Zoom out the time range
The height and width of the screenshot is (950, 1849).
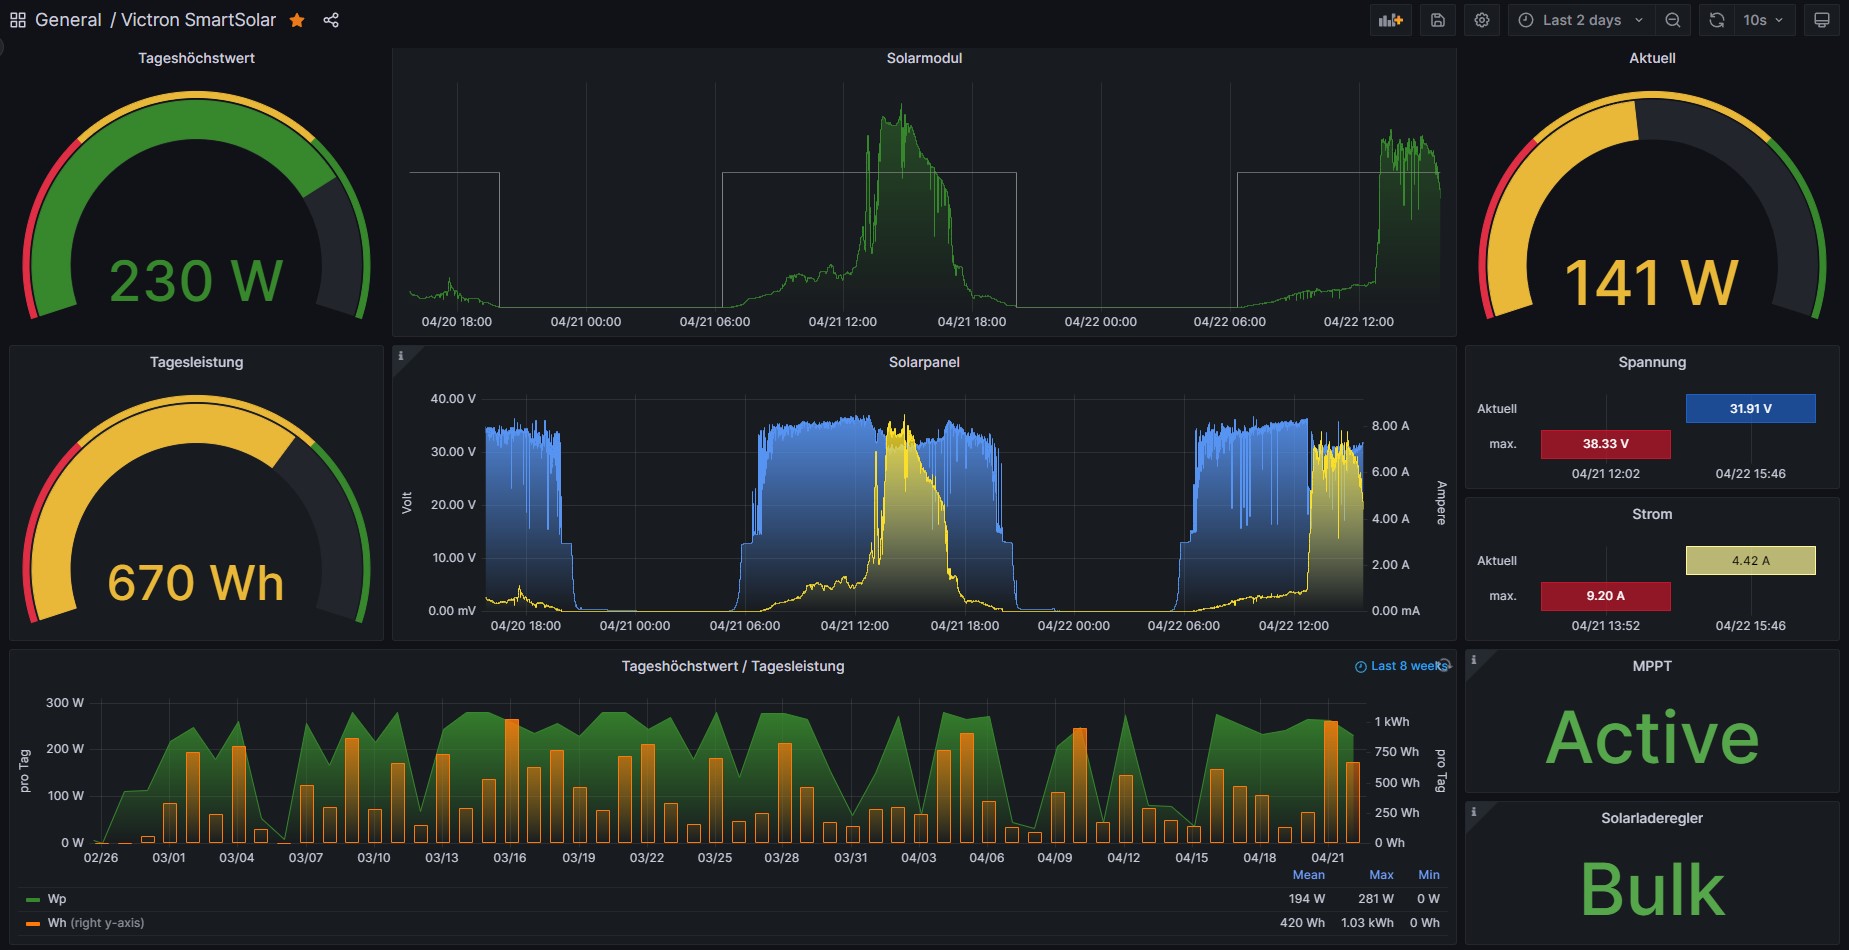pos(1672,20)
